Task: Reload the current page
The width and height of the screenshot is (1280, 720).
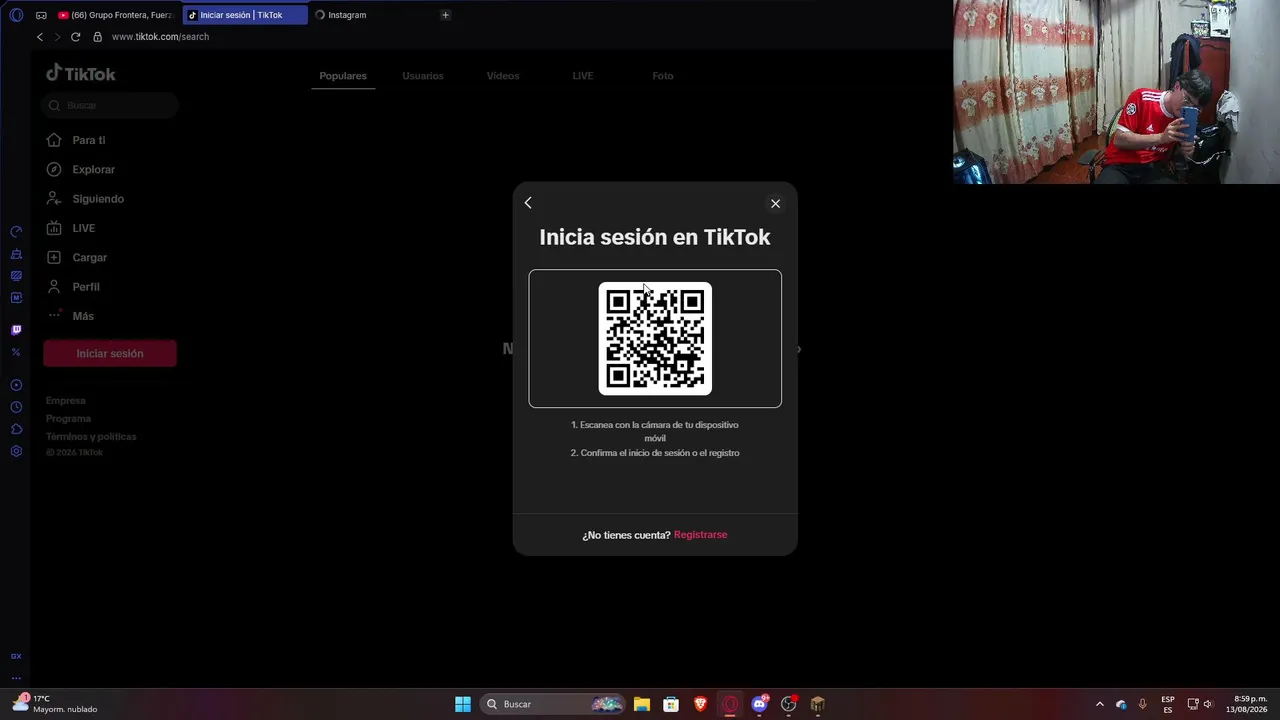Action: (x=75, y=37)
